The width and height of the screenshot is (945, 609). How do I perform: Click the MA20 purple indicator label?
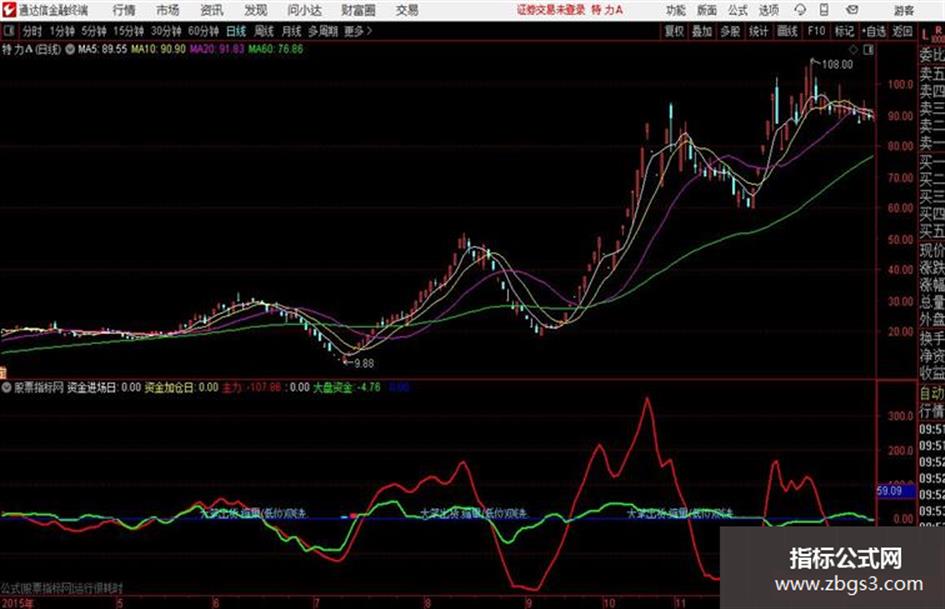(x=217, y=49)
